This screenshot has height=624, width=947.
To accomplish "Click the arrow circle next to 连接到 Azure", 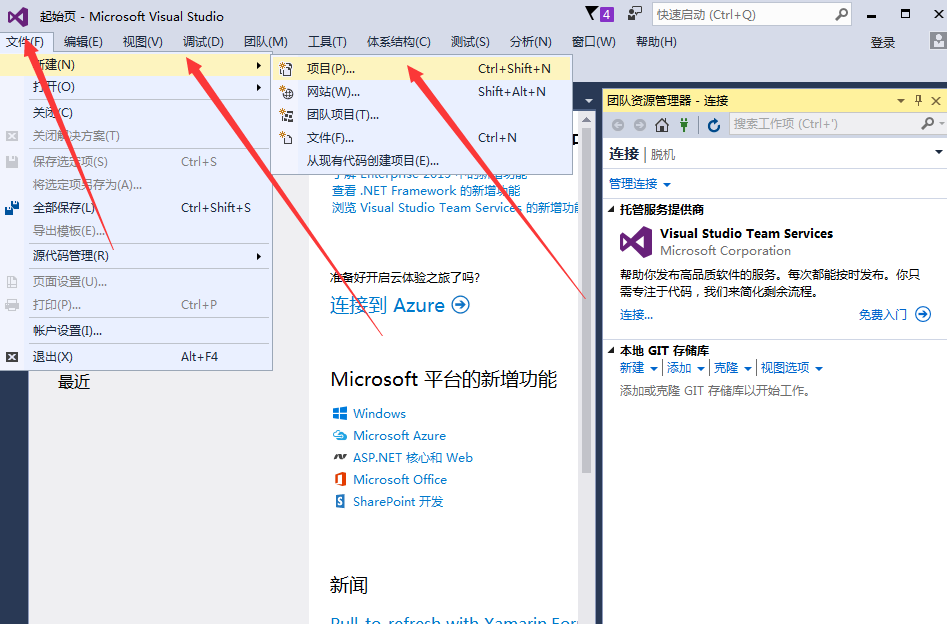I will point(460,304).
